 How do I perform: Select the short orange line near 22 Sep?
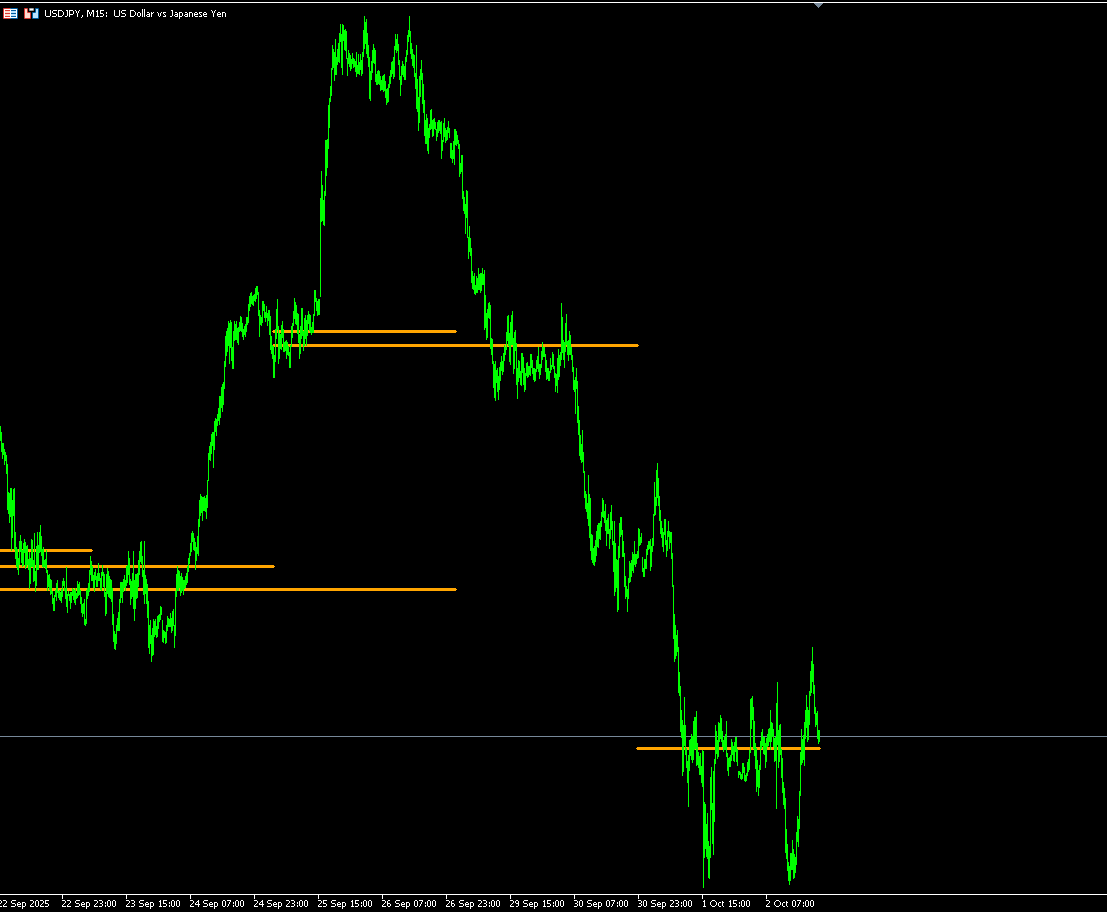pos(46,550)
